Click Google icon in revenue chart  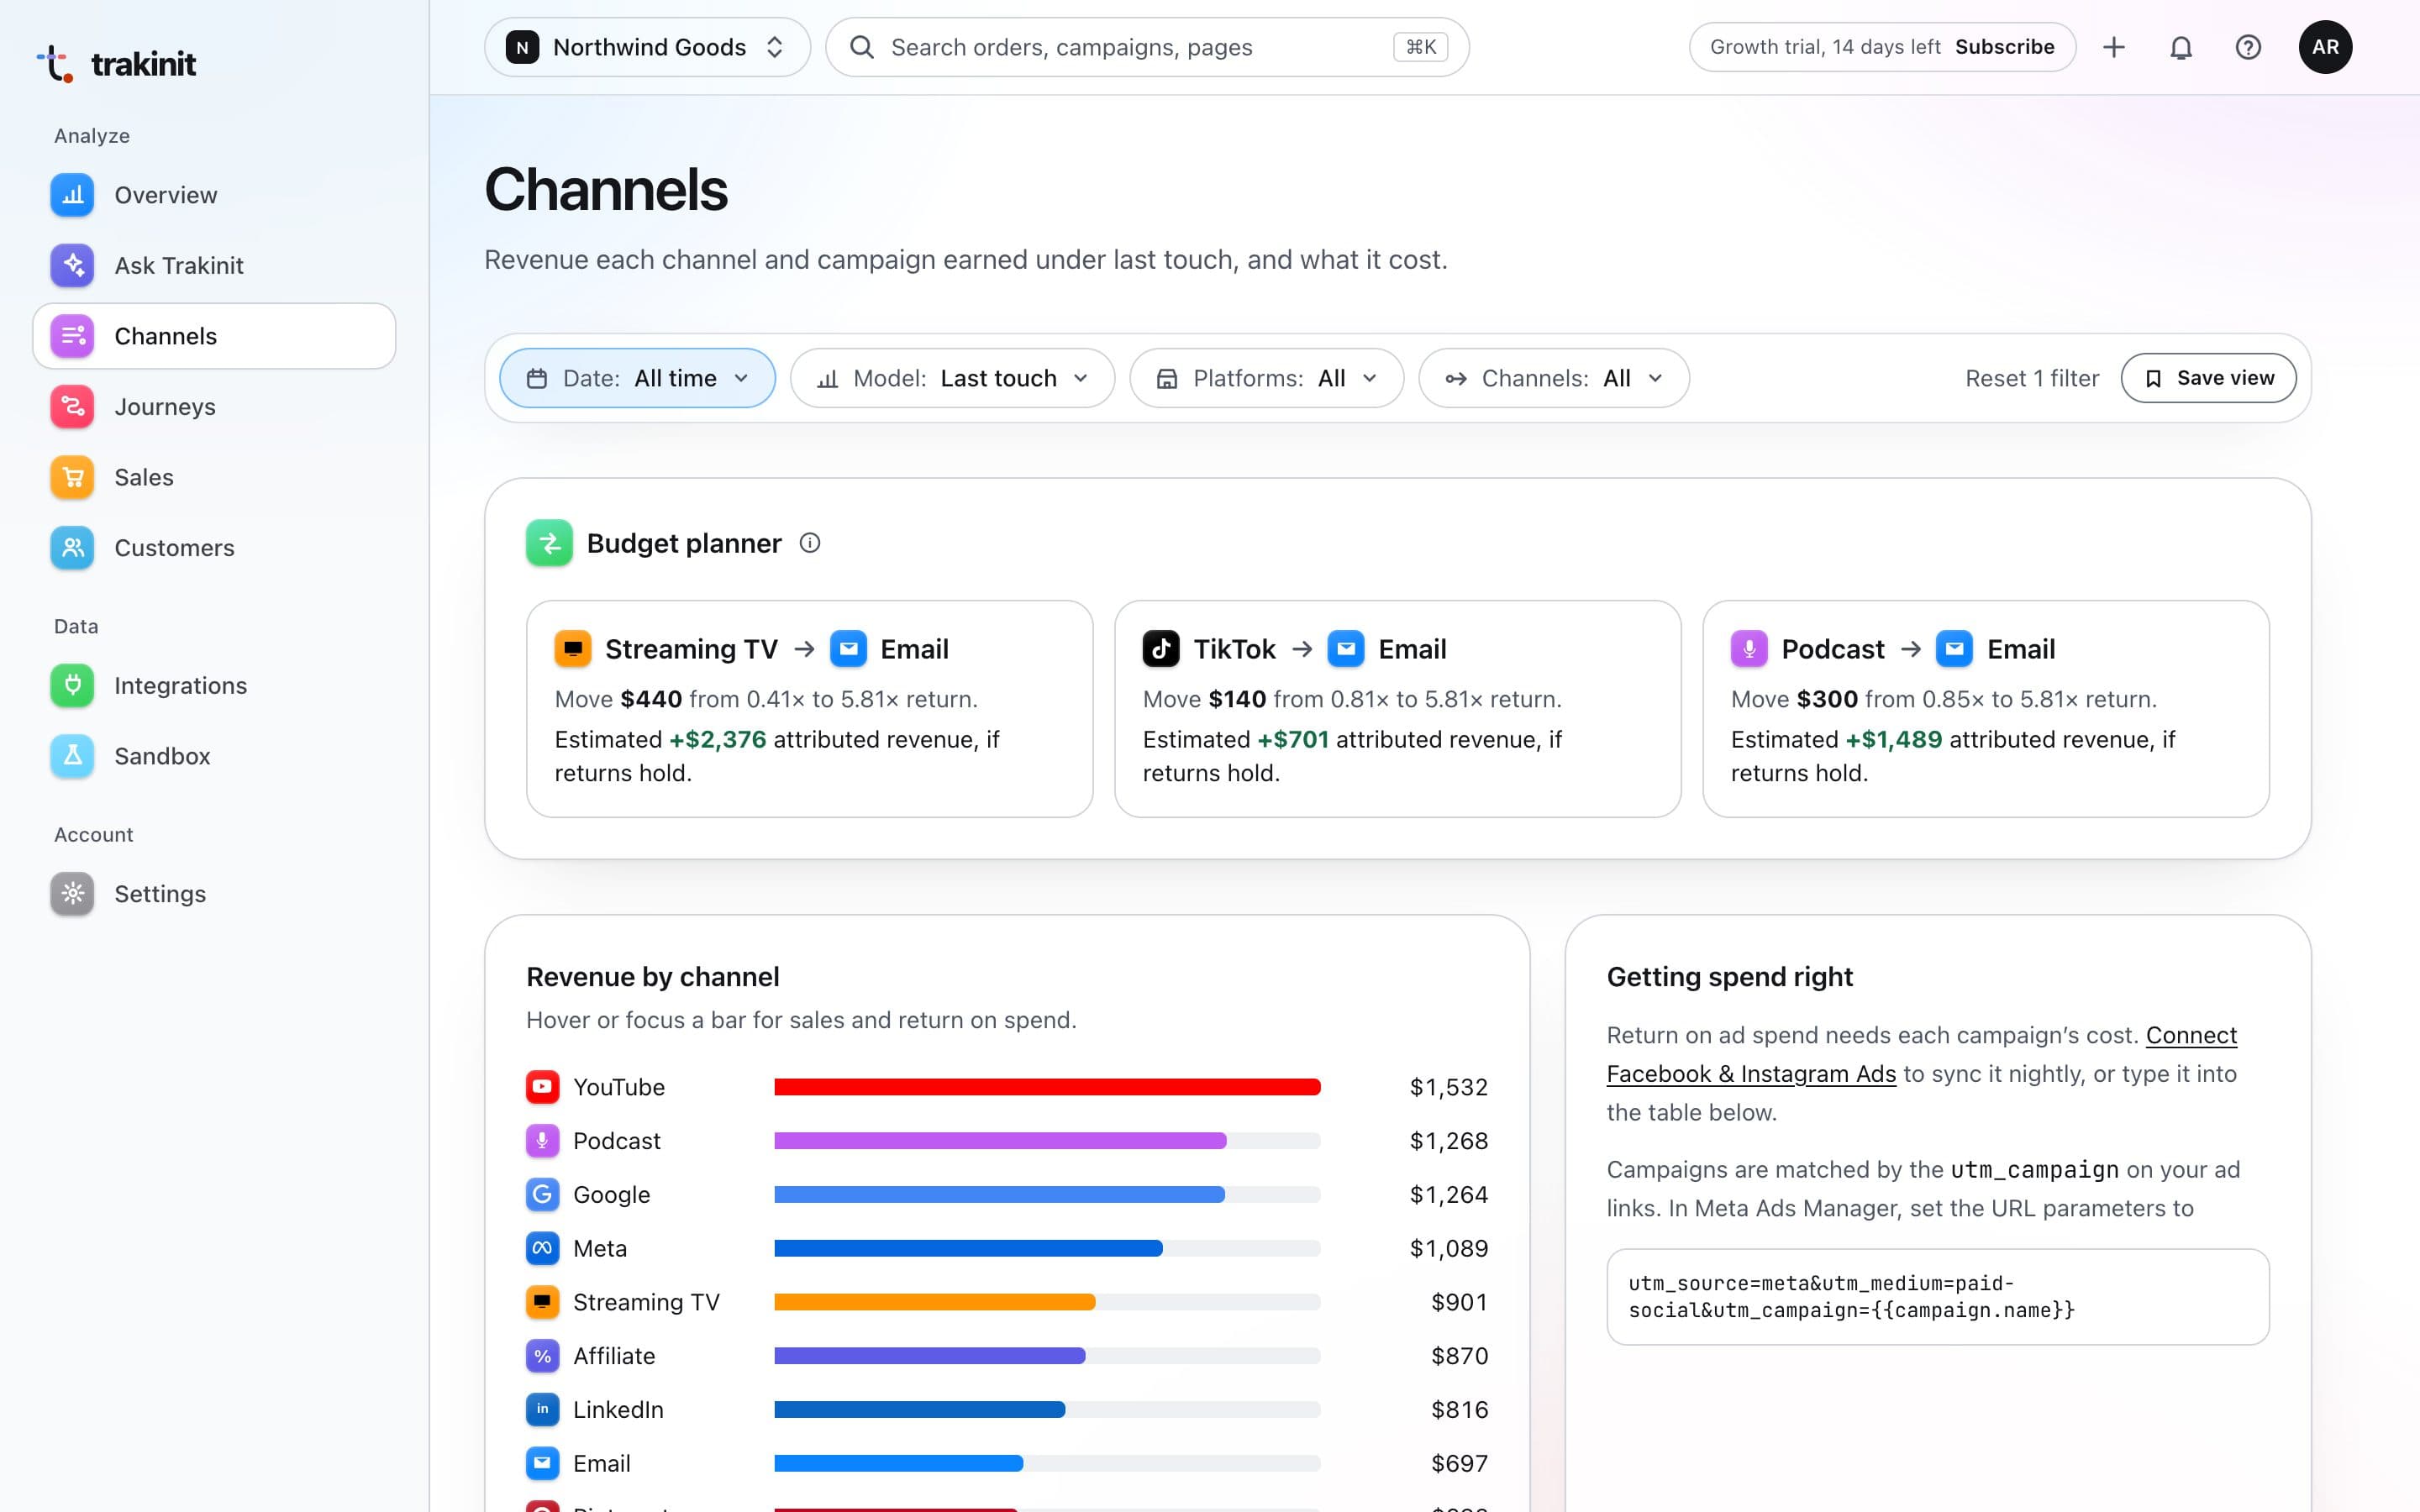point(542,1194)
